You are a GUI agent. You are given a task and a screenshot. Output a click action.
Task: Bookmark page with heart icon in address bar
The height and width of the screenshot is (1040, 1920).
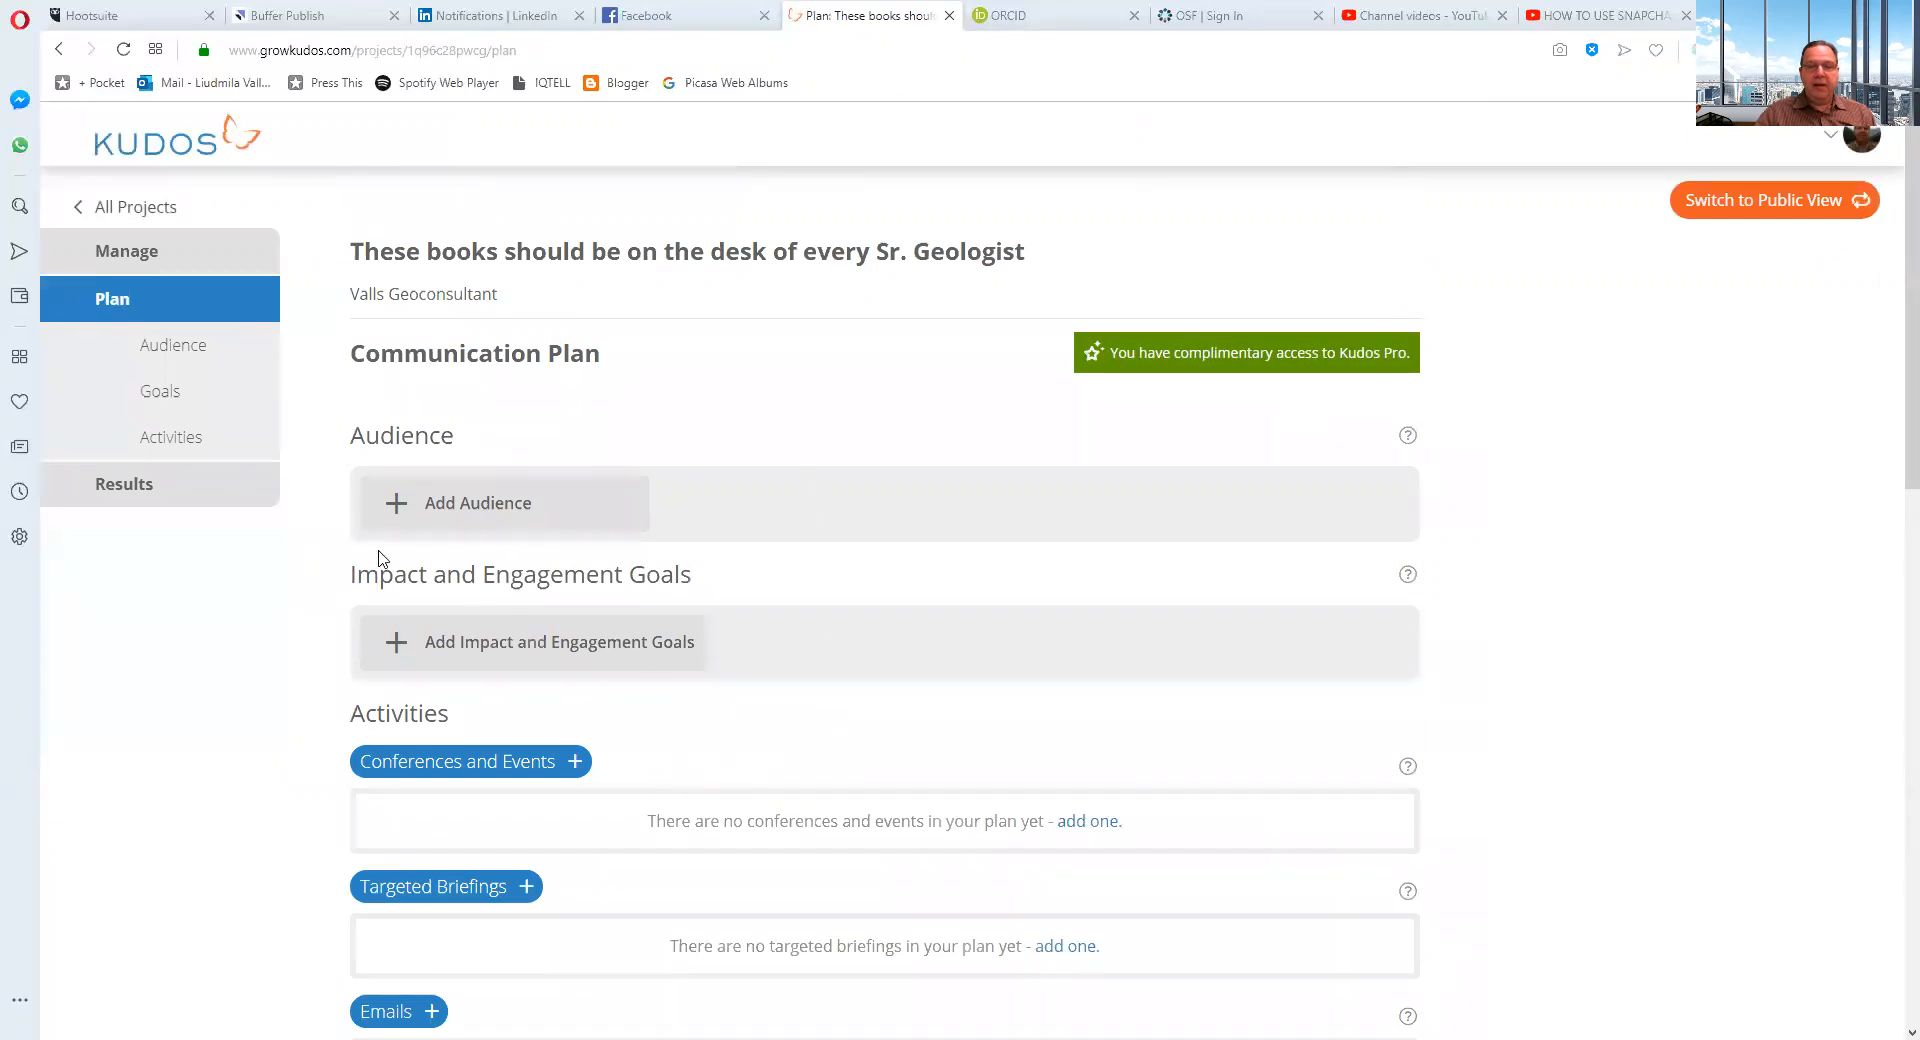click(x=1656, y=50)
